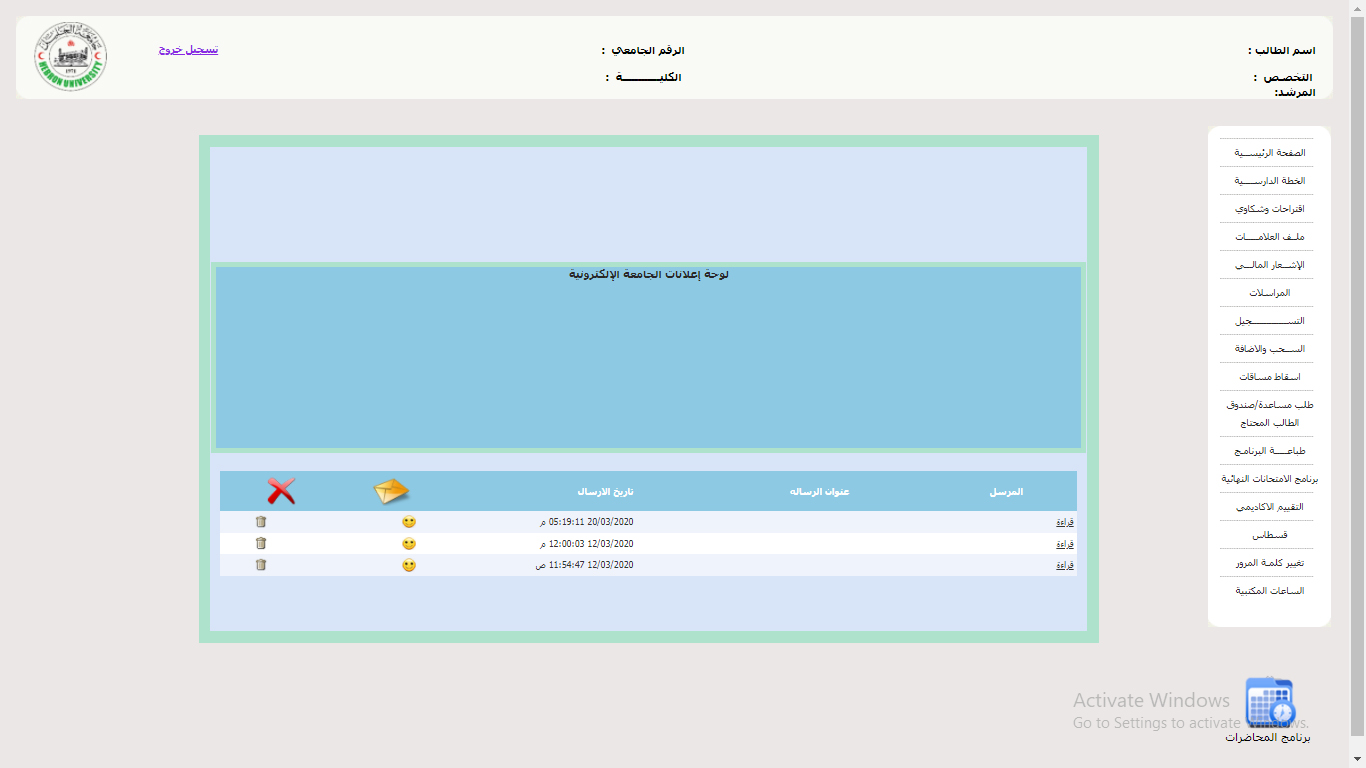
Task: Select قسطاس in the sidebar menu
Action: tap(1267, 534)
